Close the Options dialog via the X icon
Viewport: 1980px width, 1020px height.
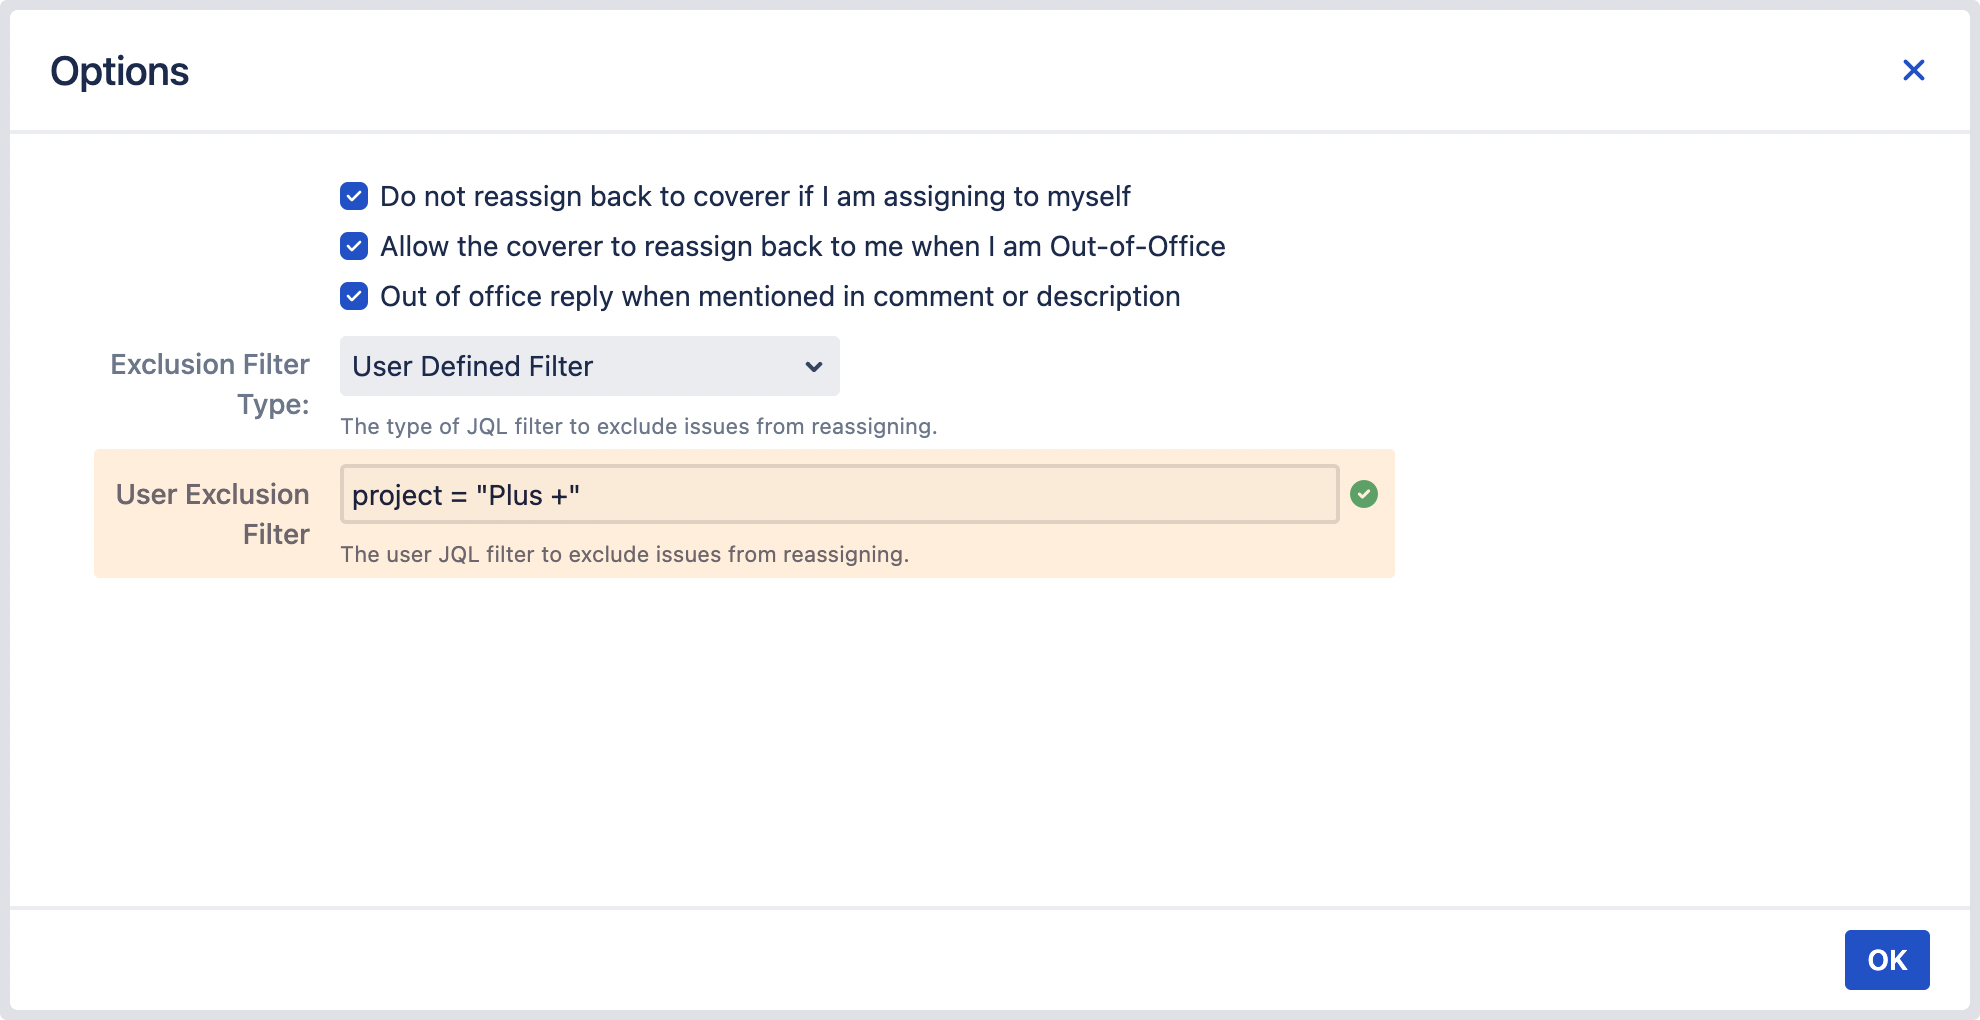point(1914,70)
